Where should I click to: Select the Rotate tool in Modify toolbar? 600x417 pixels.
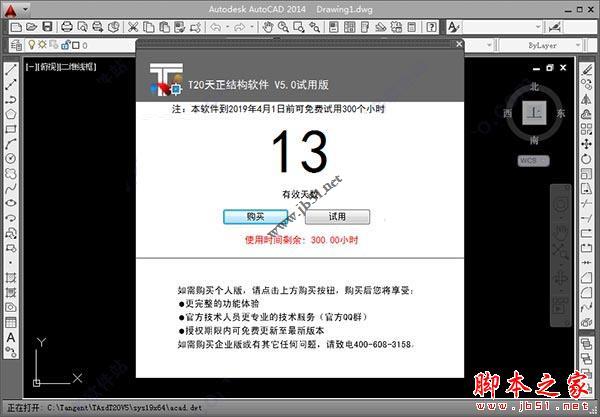[586, 159]
